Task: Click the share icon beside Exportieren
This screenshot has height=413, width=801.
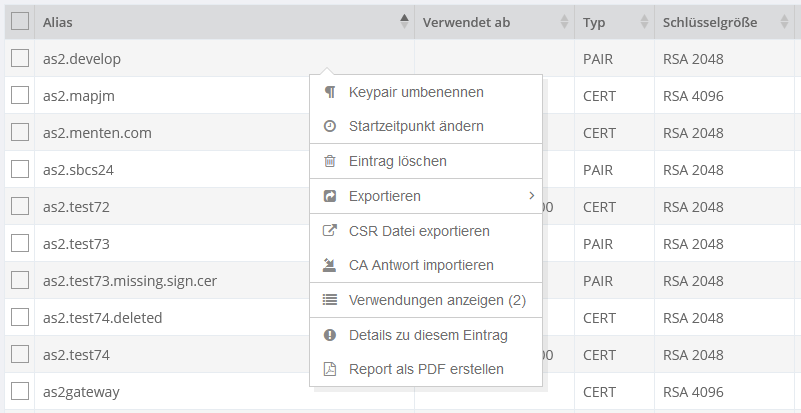Action: [330, 196]
